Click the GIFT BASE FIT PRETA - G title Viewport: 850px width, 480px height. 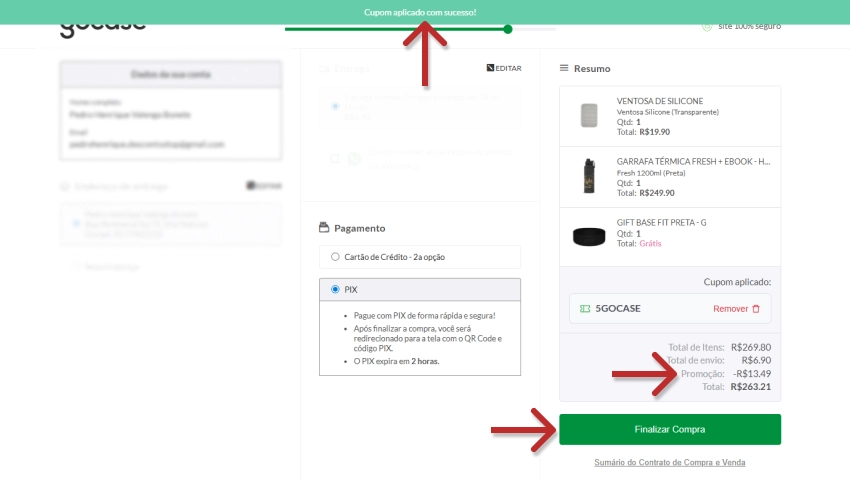[661, 222]
